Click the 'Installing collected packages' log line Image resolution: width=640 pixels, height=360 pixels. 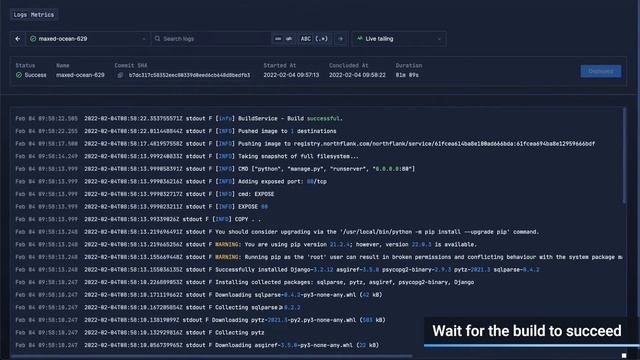tap(244, 282)
